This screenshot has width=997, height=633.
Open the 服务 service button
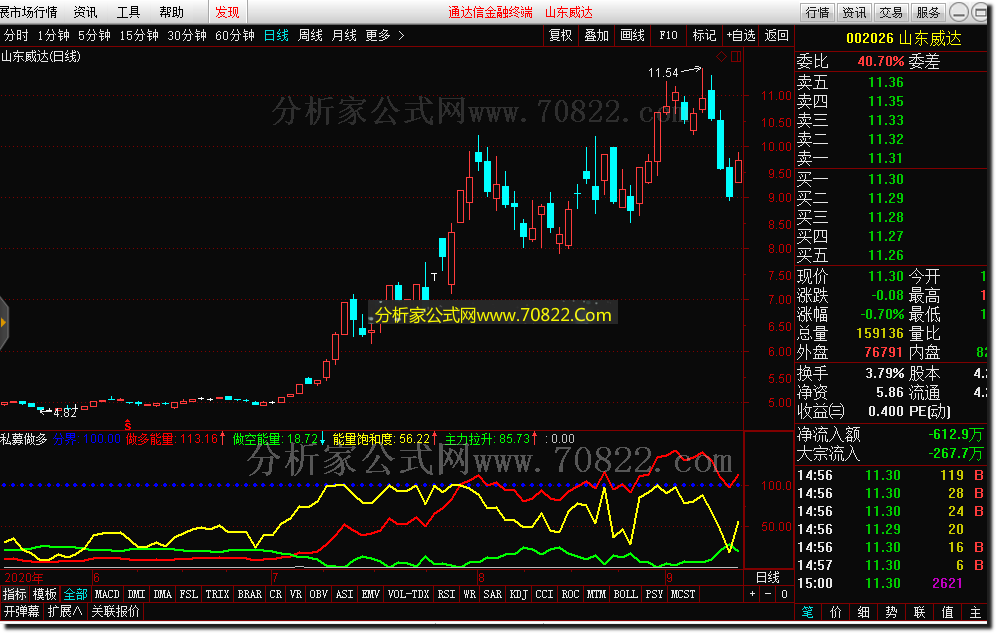click(x=928, y=12)
